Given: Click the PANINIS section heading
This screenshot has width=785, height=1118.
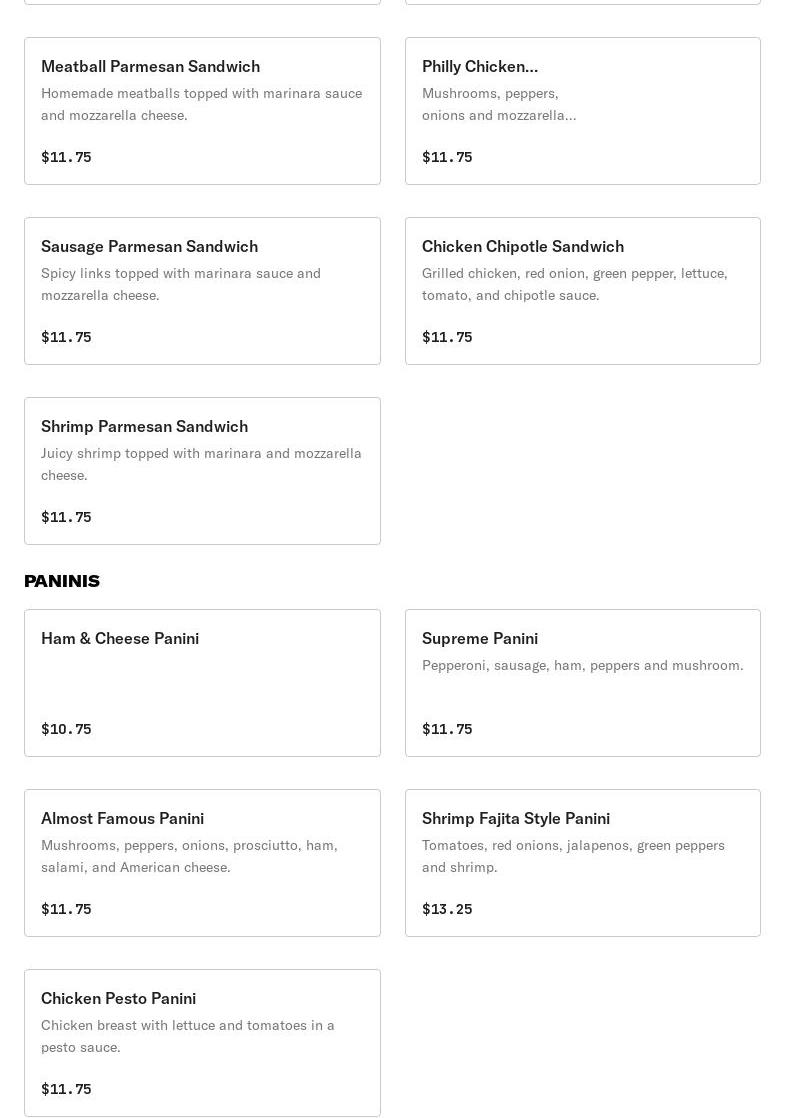Looking at the screenshot, I should [x=62, y=581].
